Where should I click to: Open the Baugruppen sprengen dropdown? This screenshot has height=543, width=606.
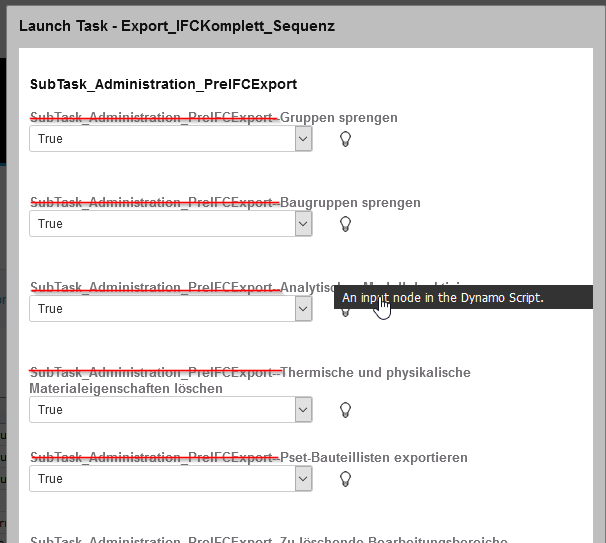[x=304, y=224]
